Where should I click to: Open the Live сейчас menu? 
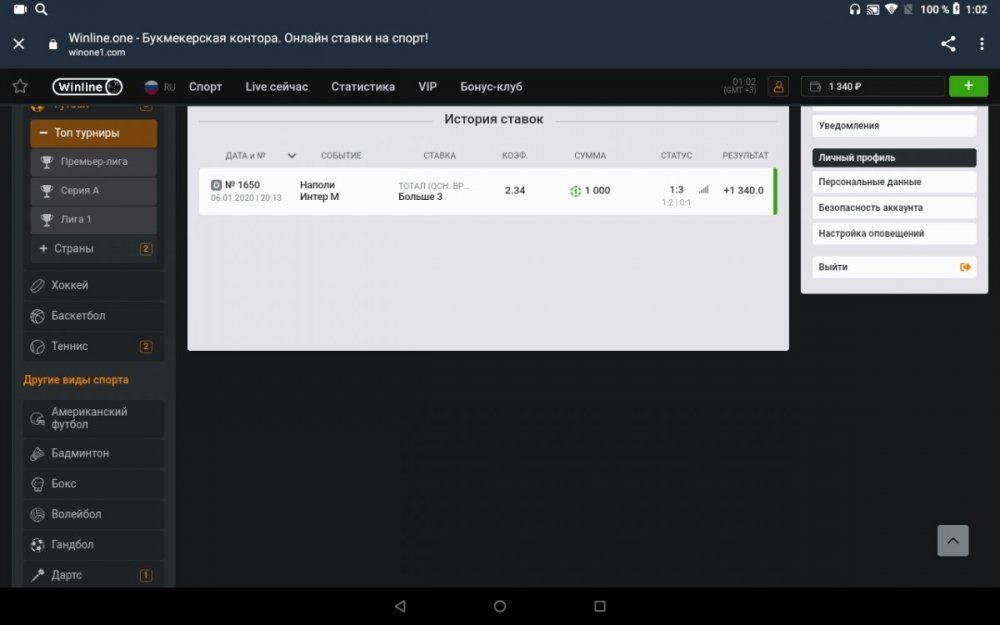[x=276, y=87]
